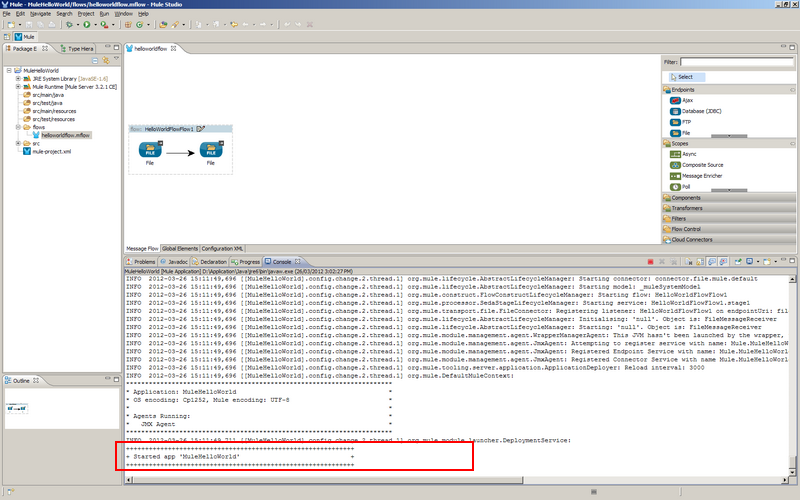Expand the Cloud Connectors palette drawer
This screenshot has width=800, height=500.
(x=729, y=239)
